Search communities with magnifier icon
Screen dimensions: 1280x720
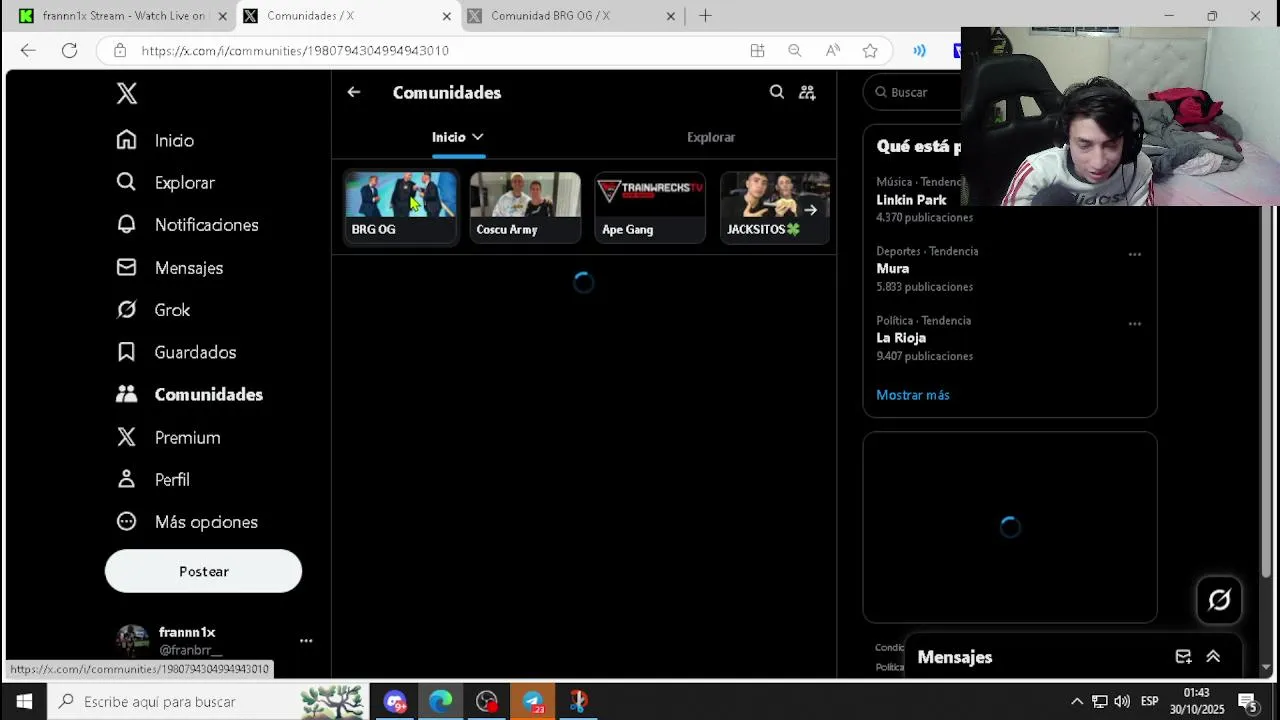click(x=776, y=92)
